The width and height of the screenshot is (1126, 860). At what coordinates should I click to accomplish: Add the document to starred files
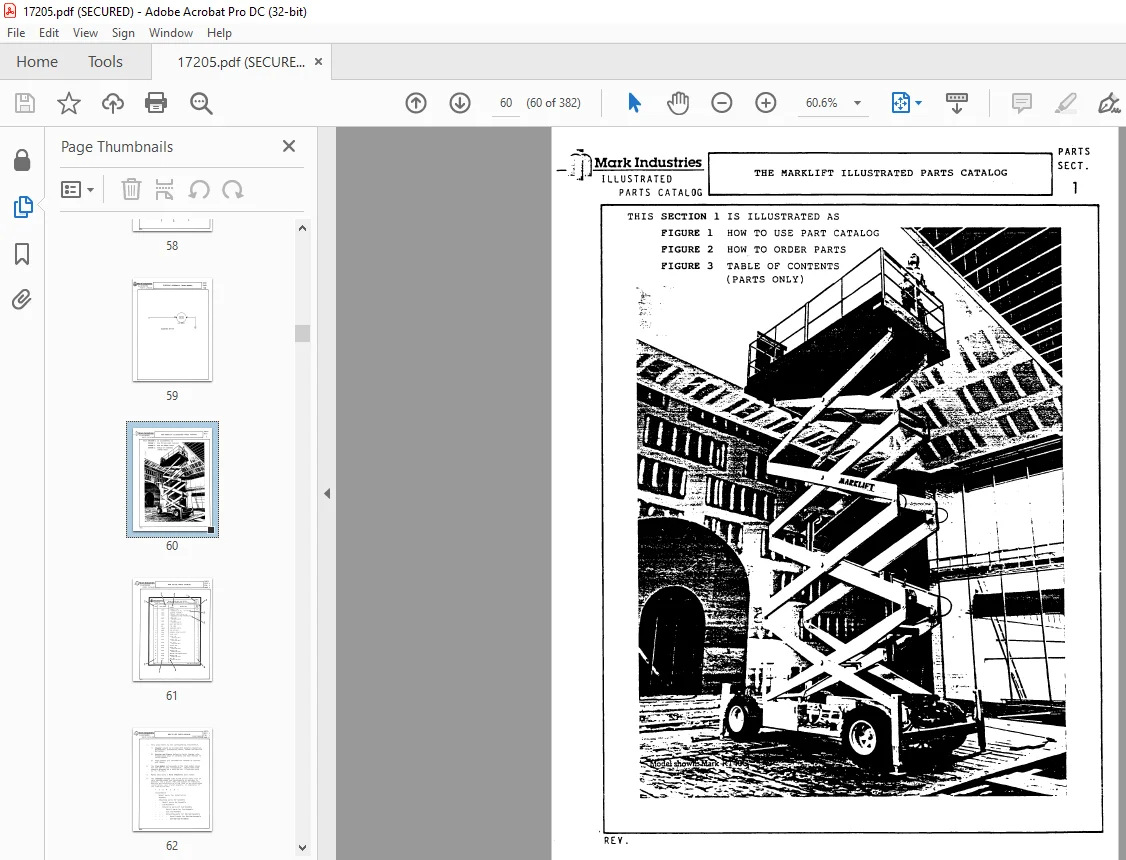point(69,103)
